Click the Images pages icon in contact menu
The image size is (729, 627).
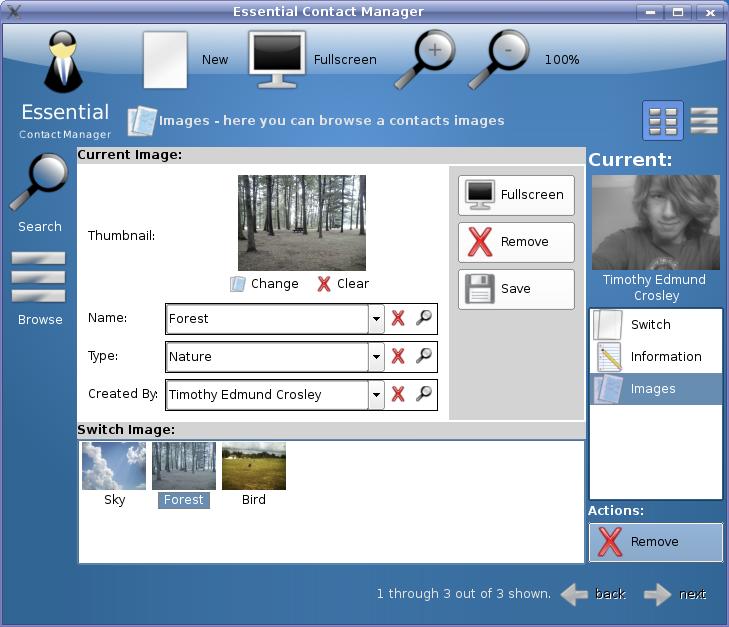click(608, 389)
